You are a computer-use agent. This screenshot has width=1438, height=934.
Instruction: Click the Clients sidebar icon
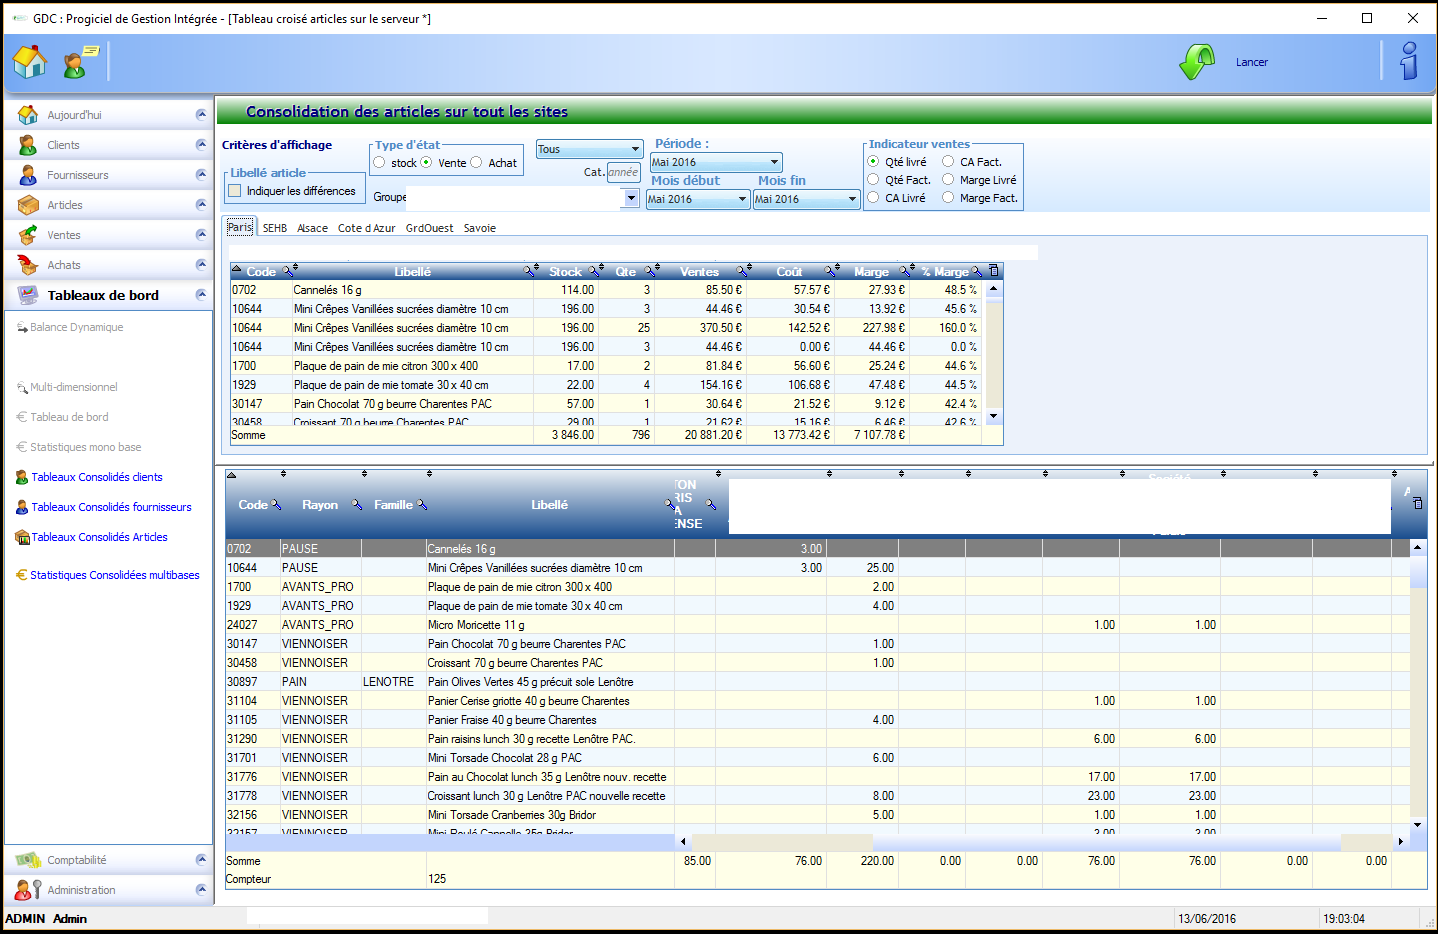click(x=28, y=145)
